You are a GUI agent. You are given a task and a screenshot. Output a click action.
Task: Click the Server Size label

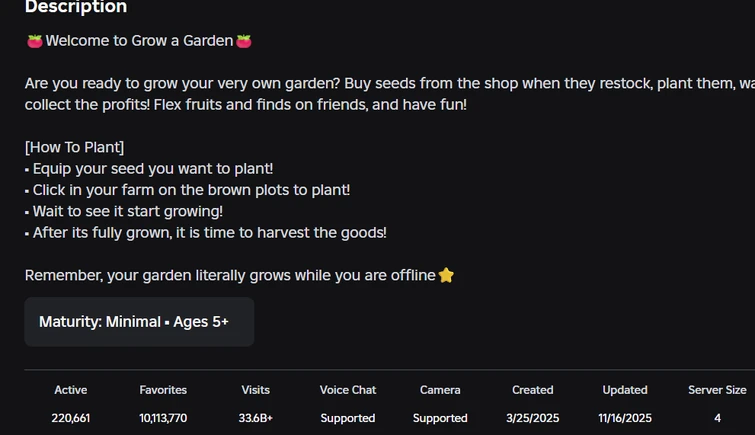717,390
